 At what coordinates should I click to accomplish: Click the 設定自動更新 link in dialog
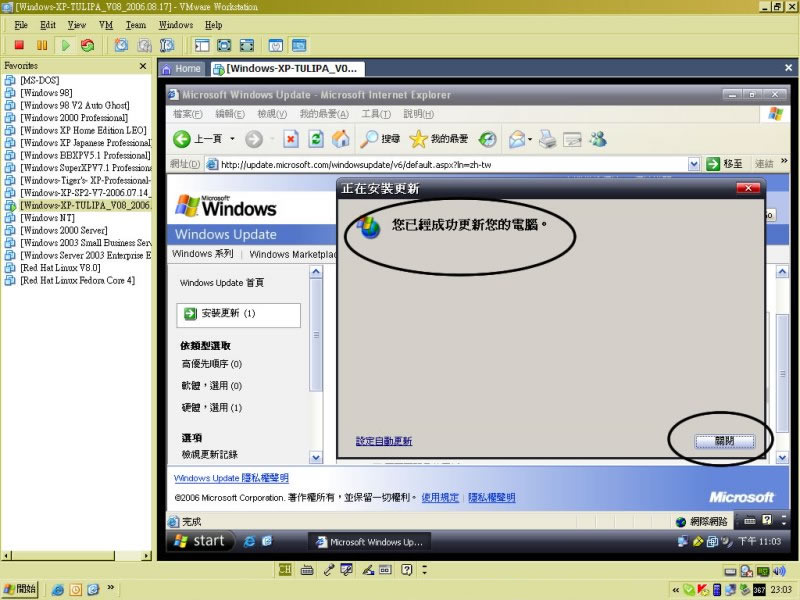[x=384, y=441]
